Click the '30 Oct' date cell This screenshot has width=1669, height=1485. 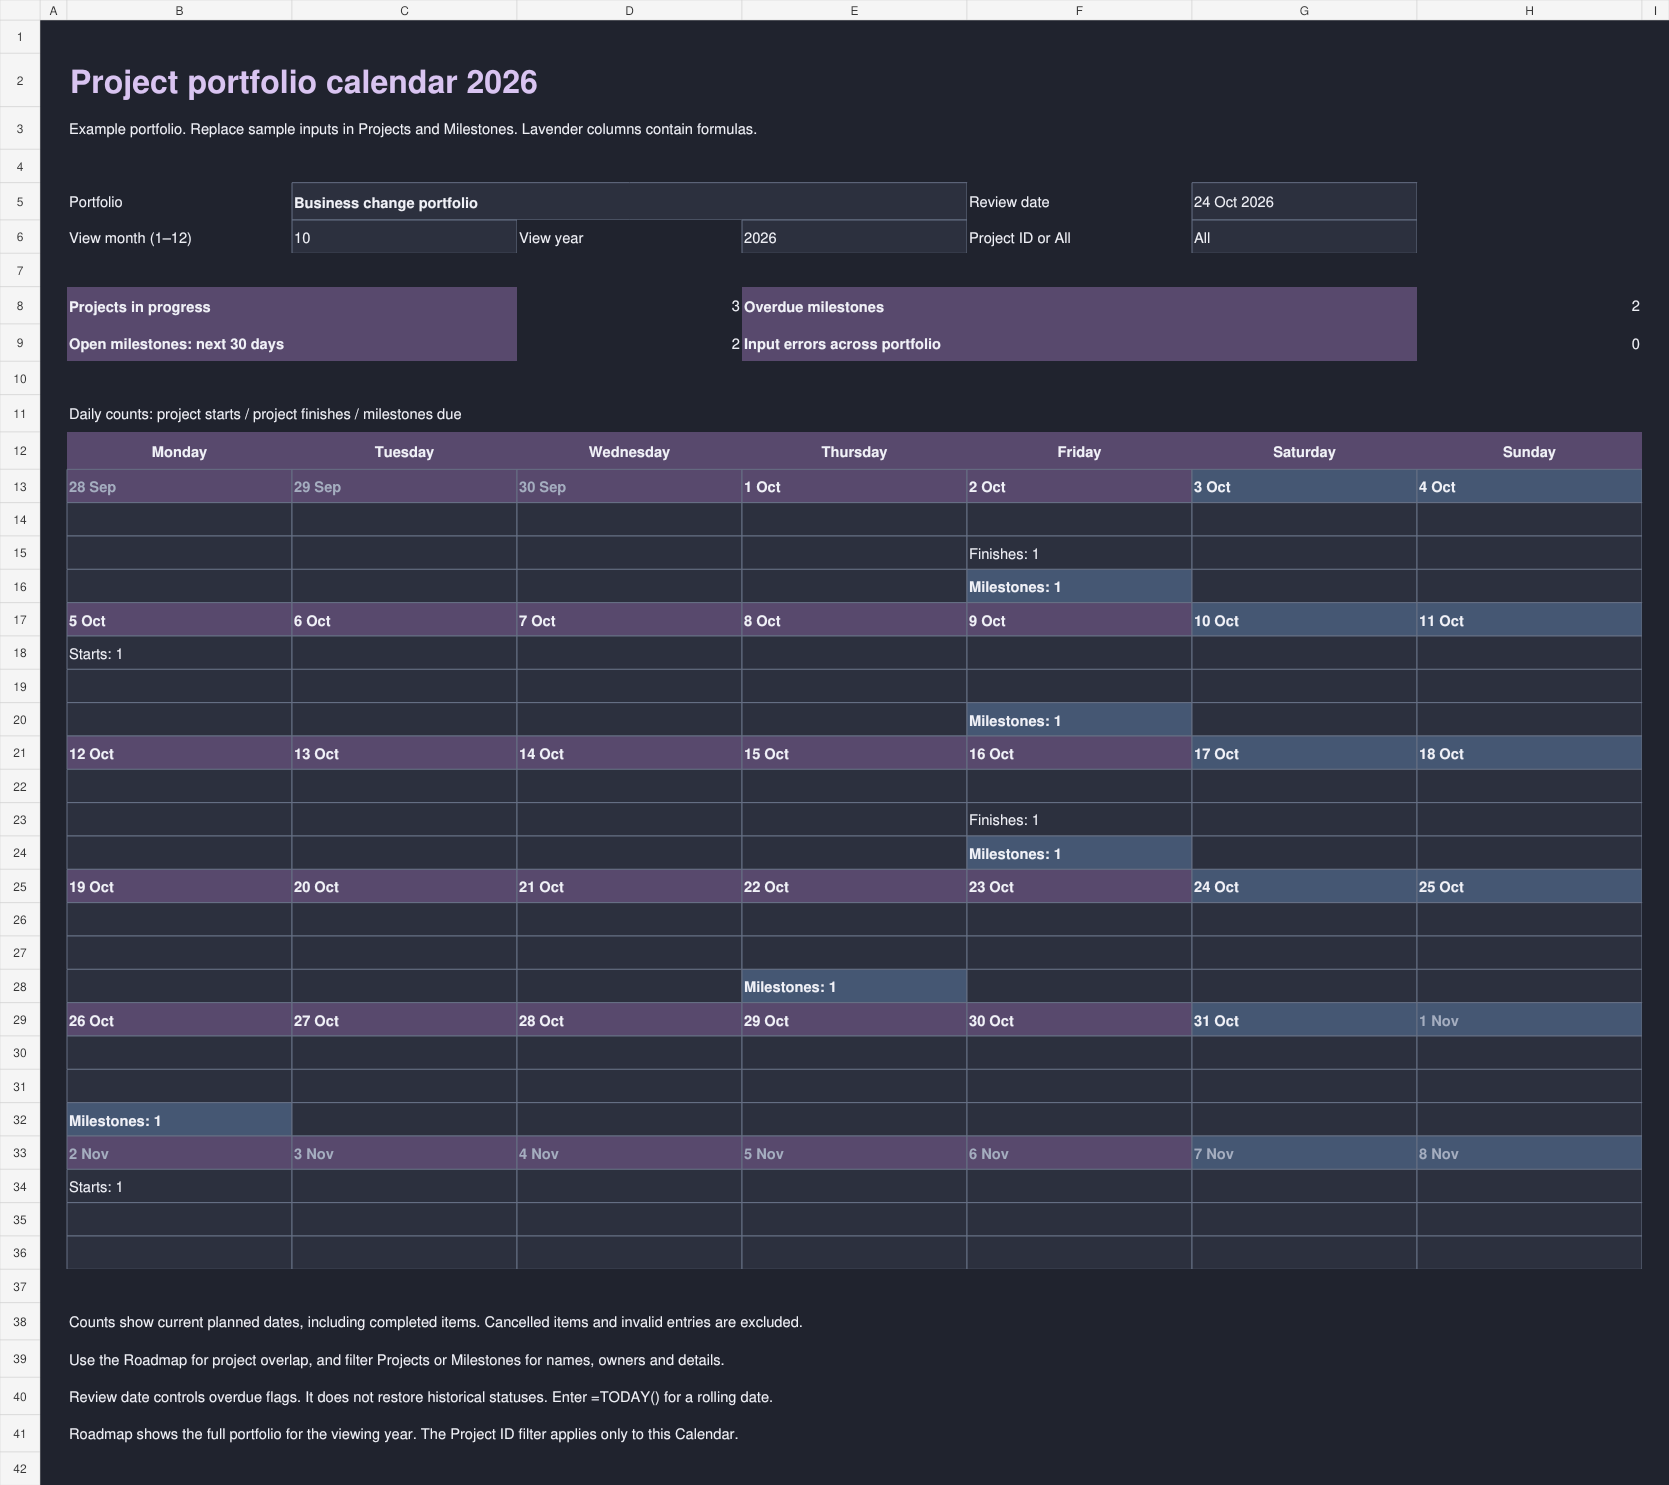[1079, 1021]
